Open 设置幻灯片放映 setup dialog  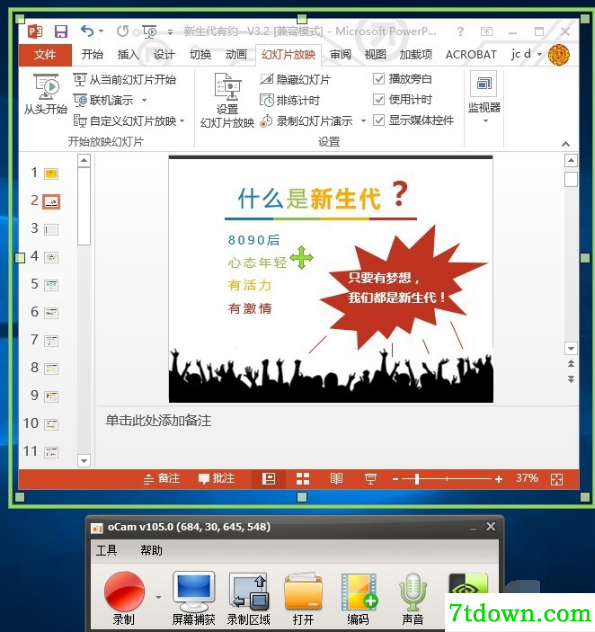tap(227, 101)
